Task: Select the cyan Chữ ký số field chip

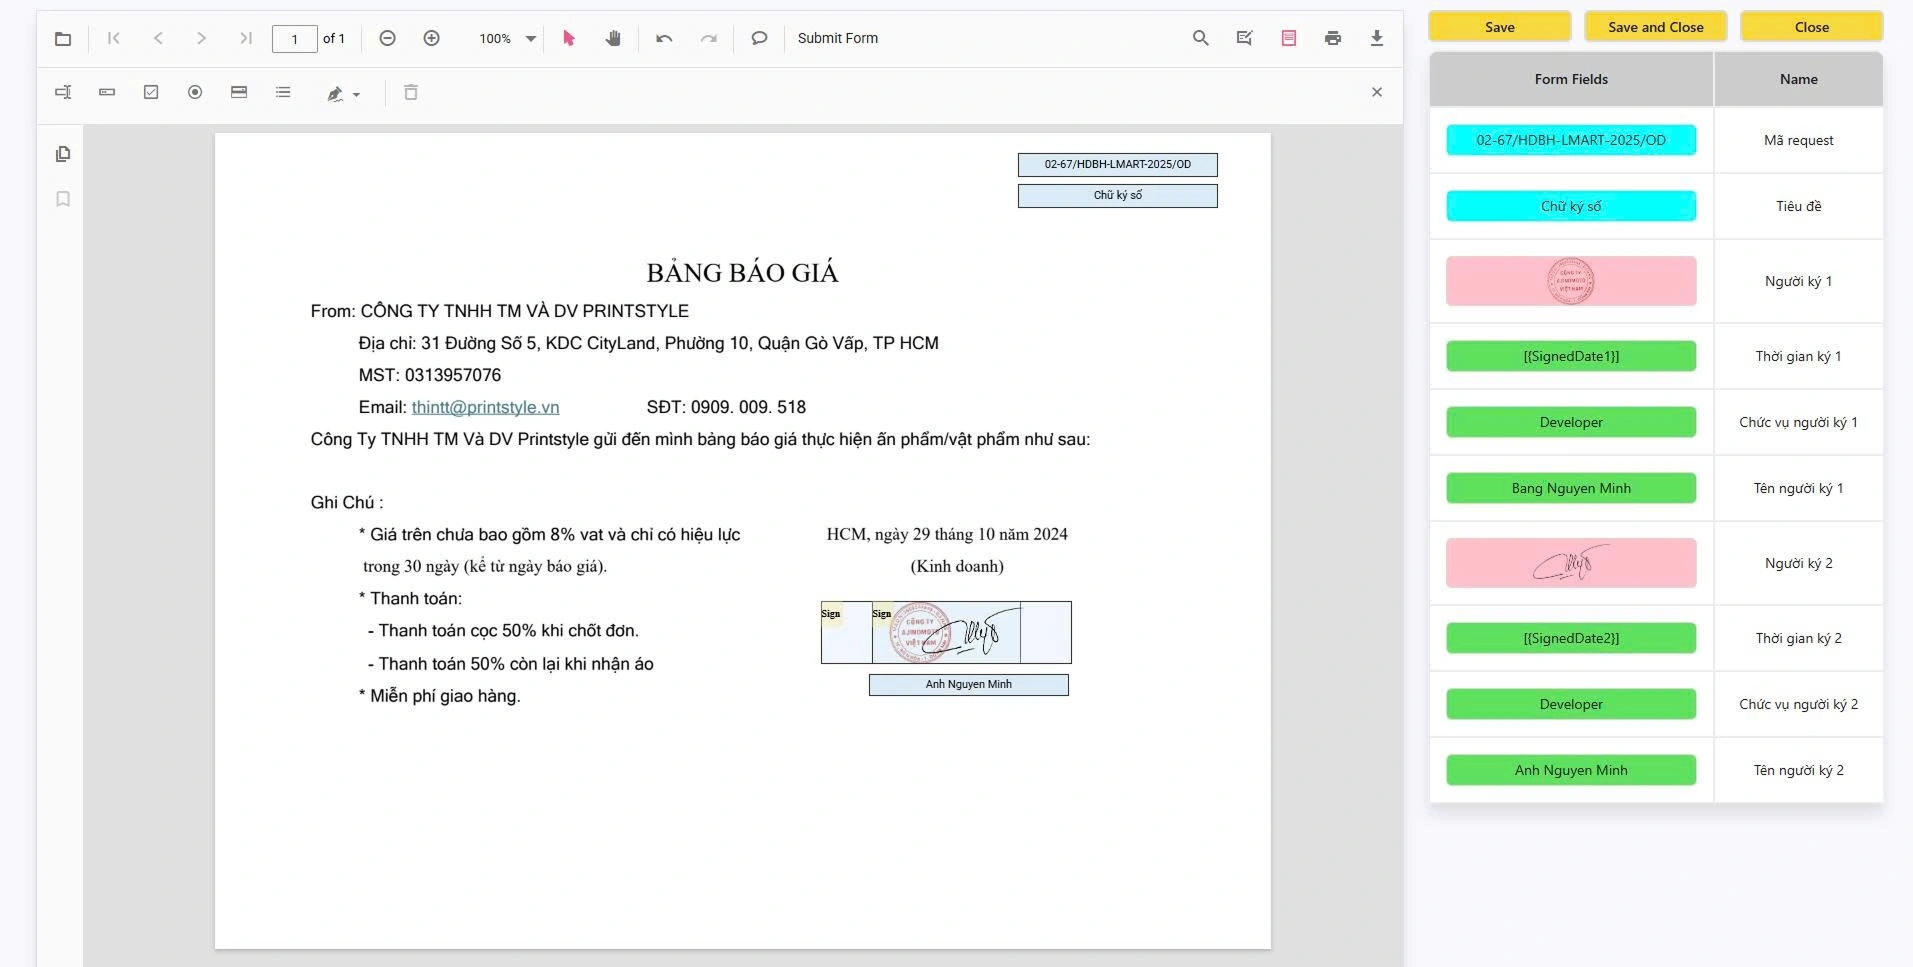Action: click(1571, 206)
